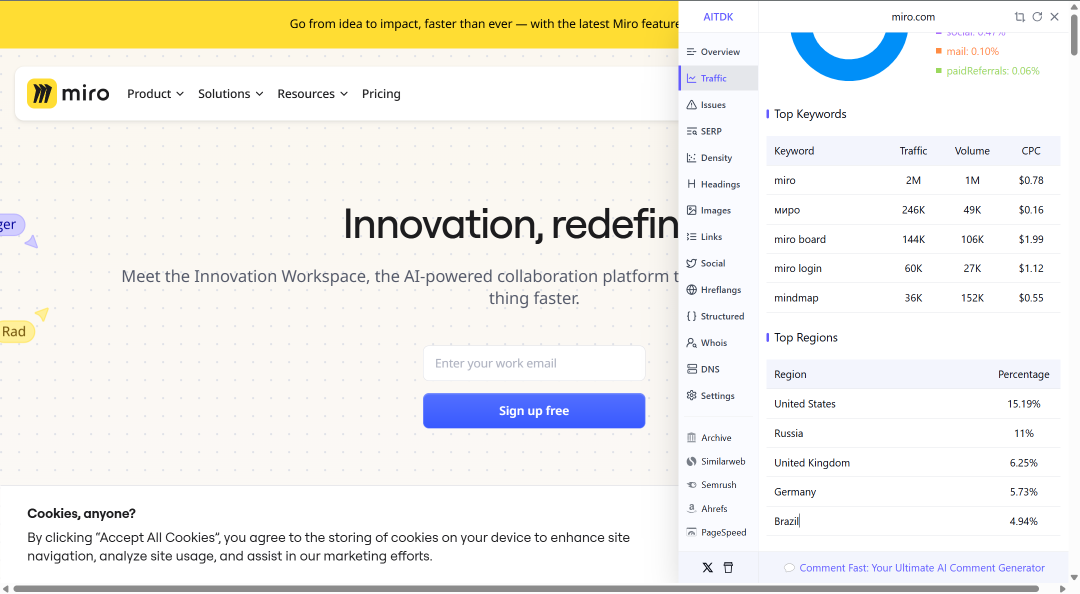The height and width of the screenshot is (594, 1080).
Task: Click the crop/screenshot icon in AITDK header
Action: (1019, 17)
